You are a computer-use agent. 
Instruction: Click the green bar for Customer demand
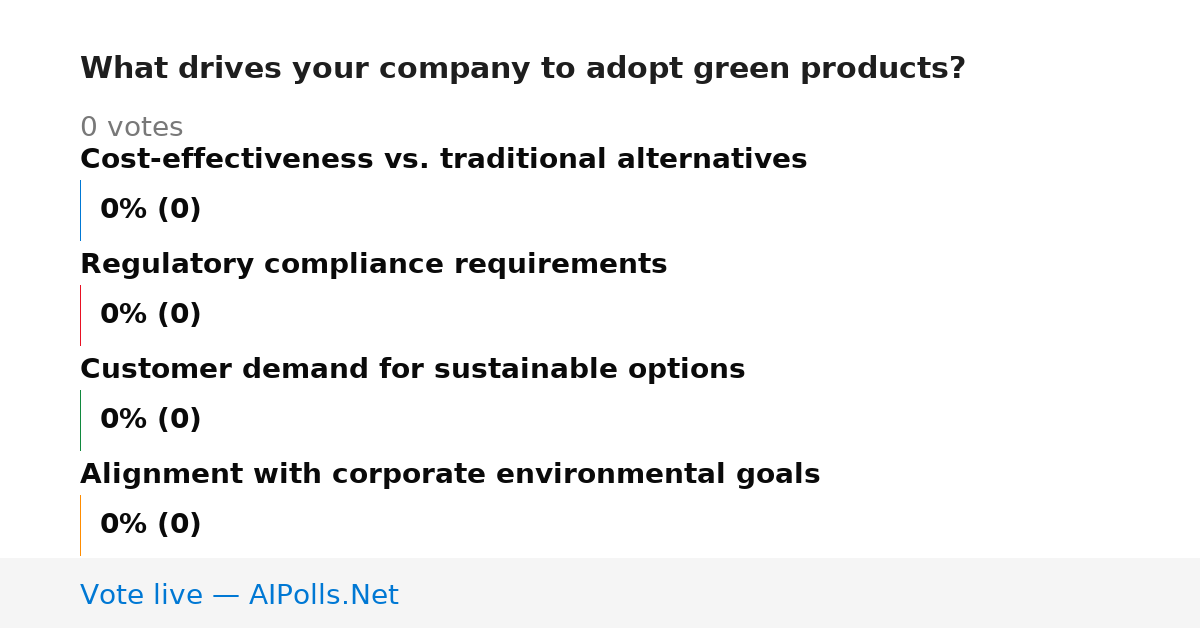click(80, 420)
